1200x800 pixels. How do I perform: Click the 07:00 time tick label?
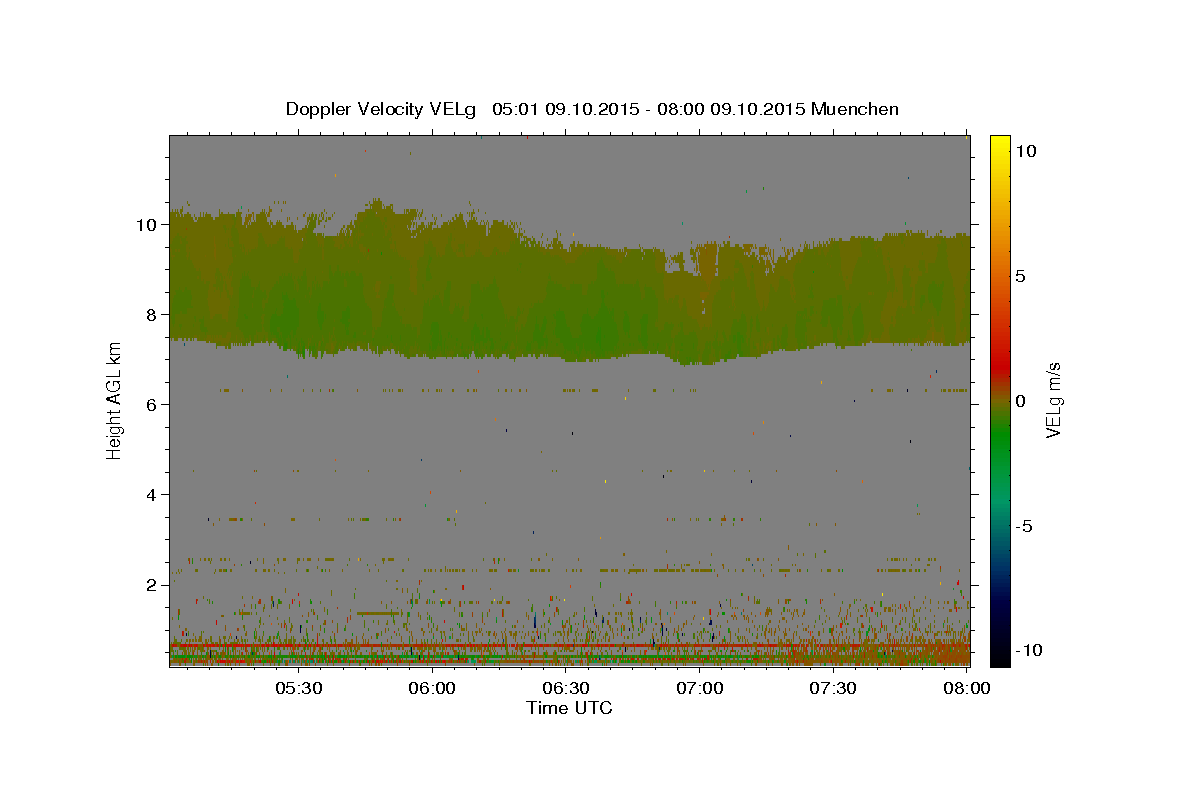pos(700,688)
